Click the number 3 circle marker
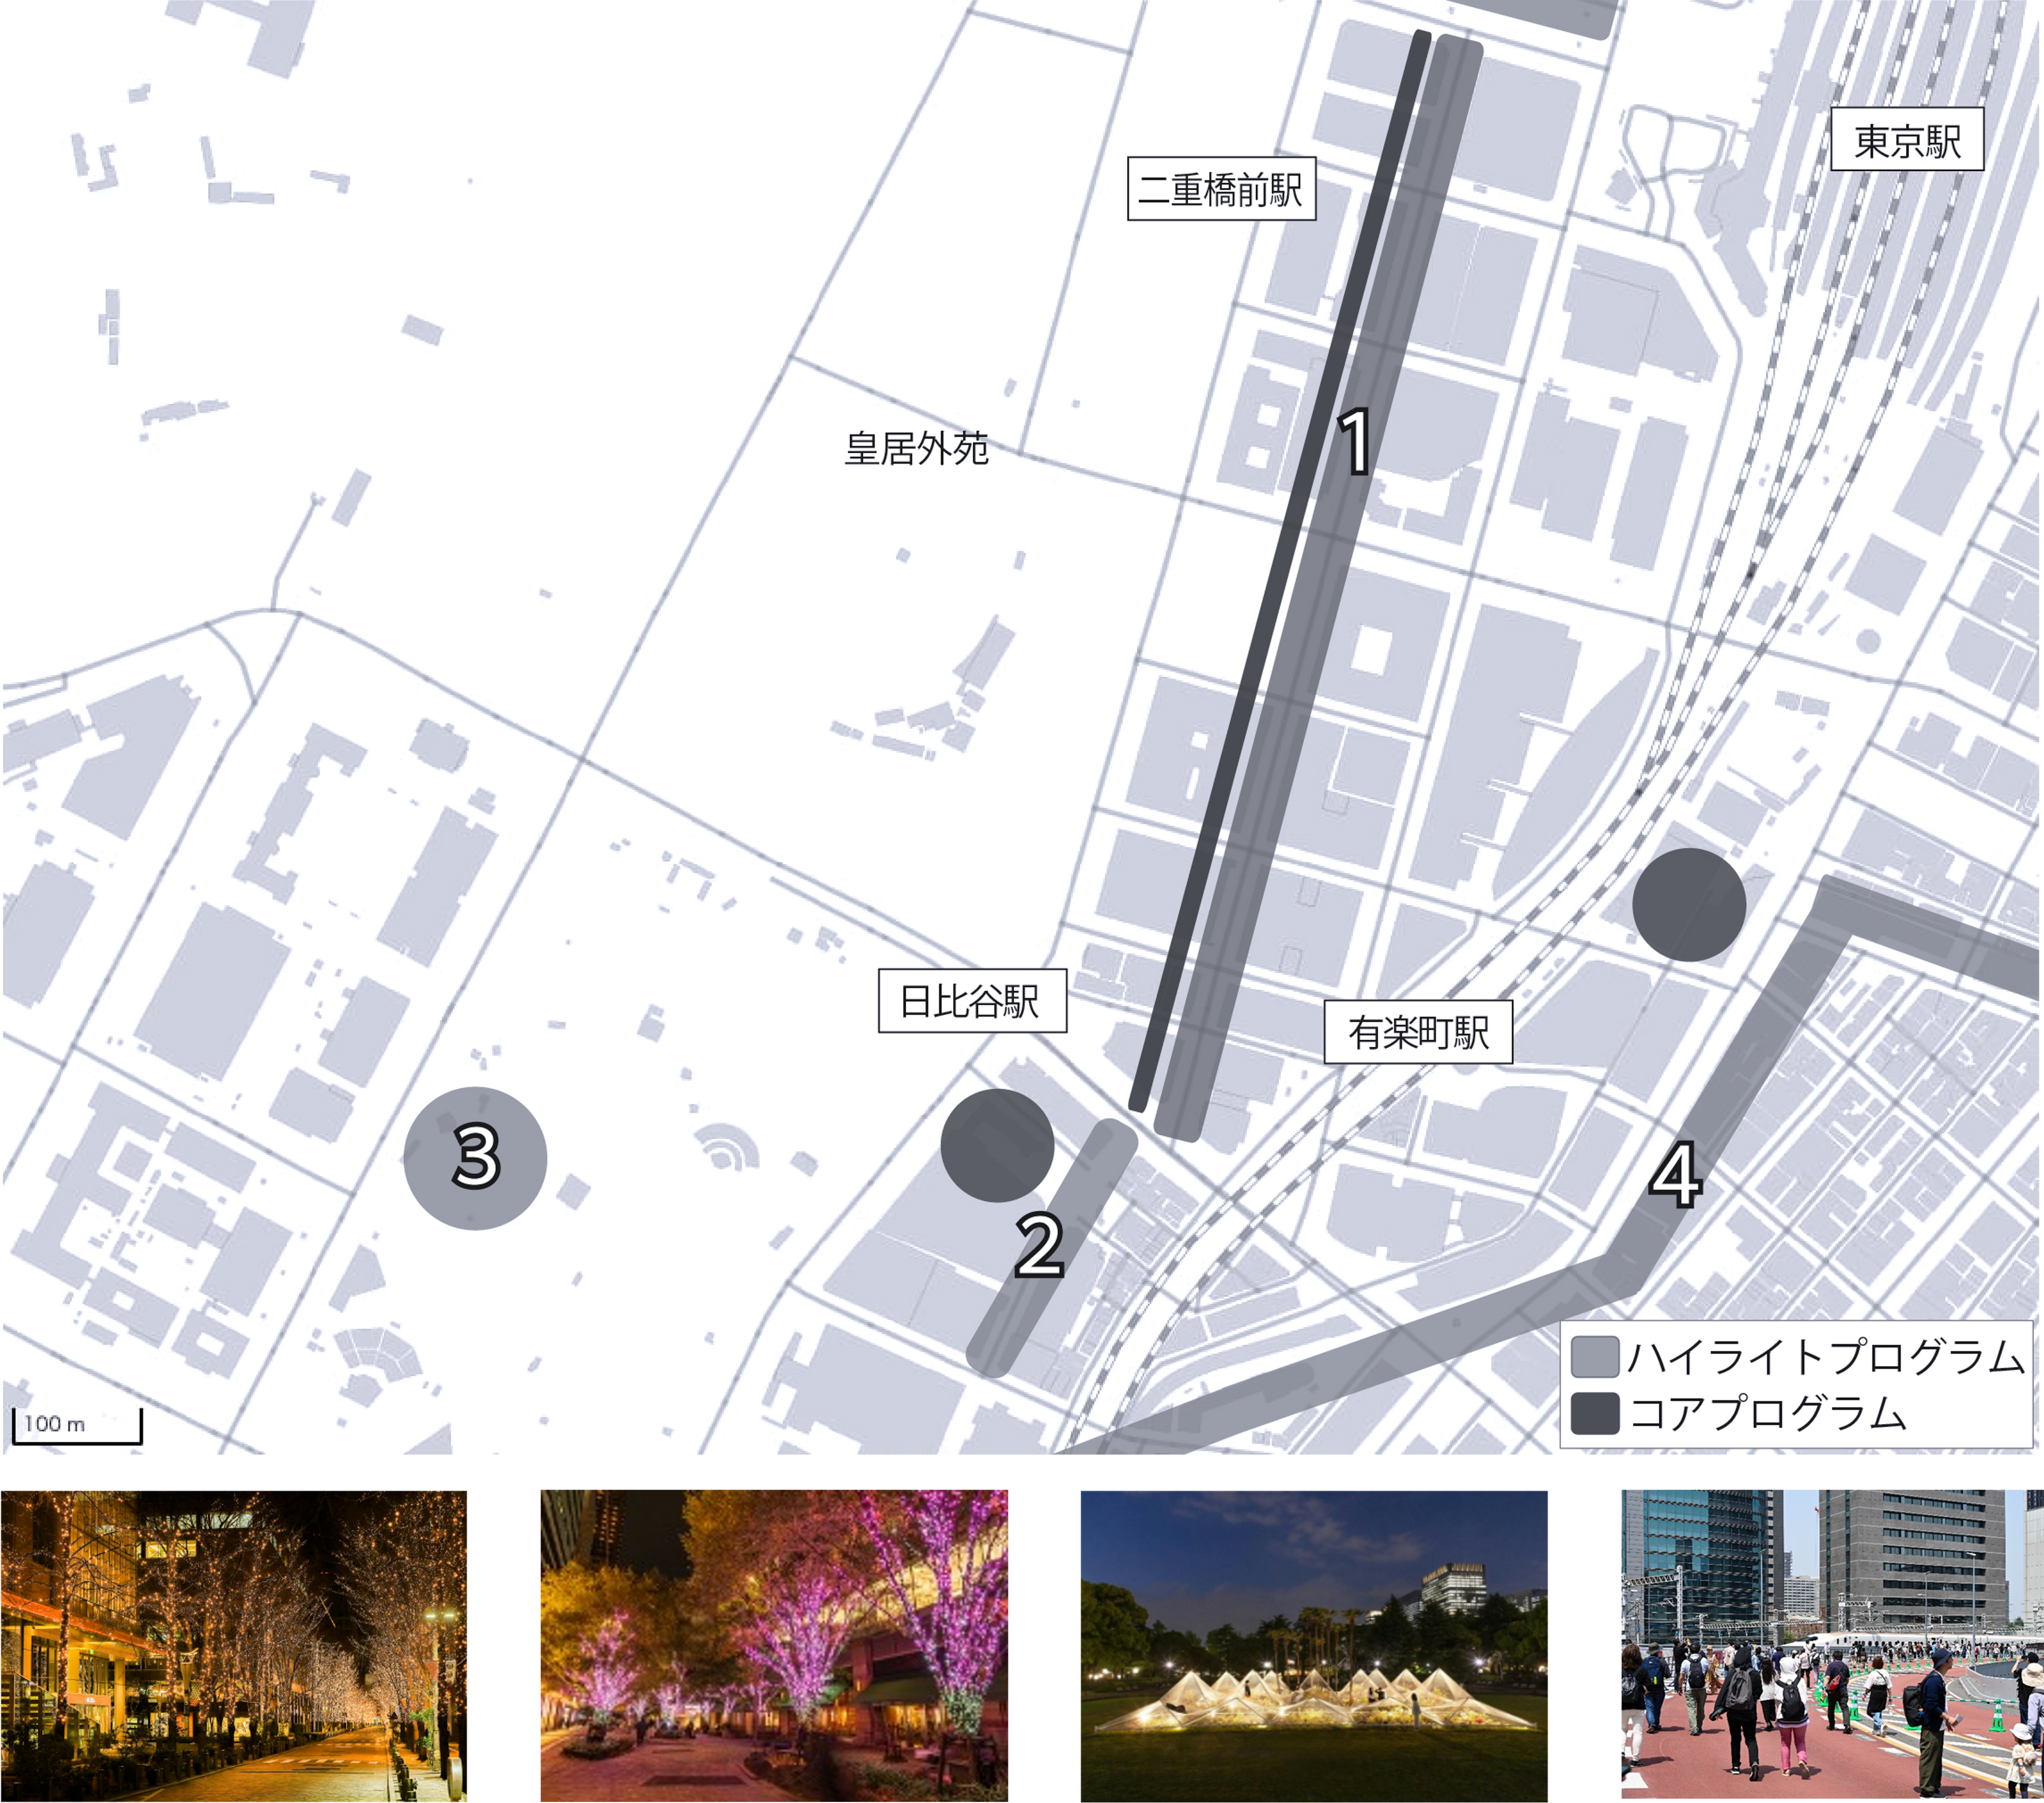 click(x=476, y=1157)
